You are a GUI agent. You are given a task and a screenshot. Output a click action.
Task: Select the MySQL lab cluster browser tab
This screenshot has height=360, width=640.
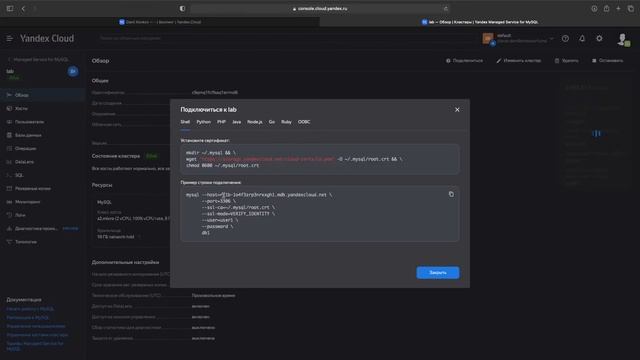(x=480, y=22)
